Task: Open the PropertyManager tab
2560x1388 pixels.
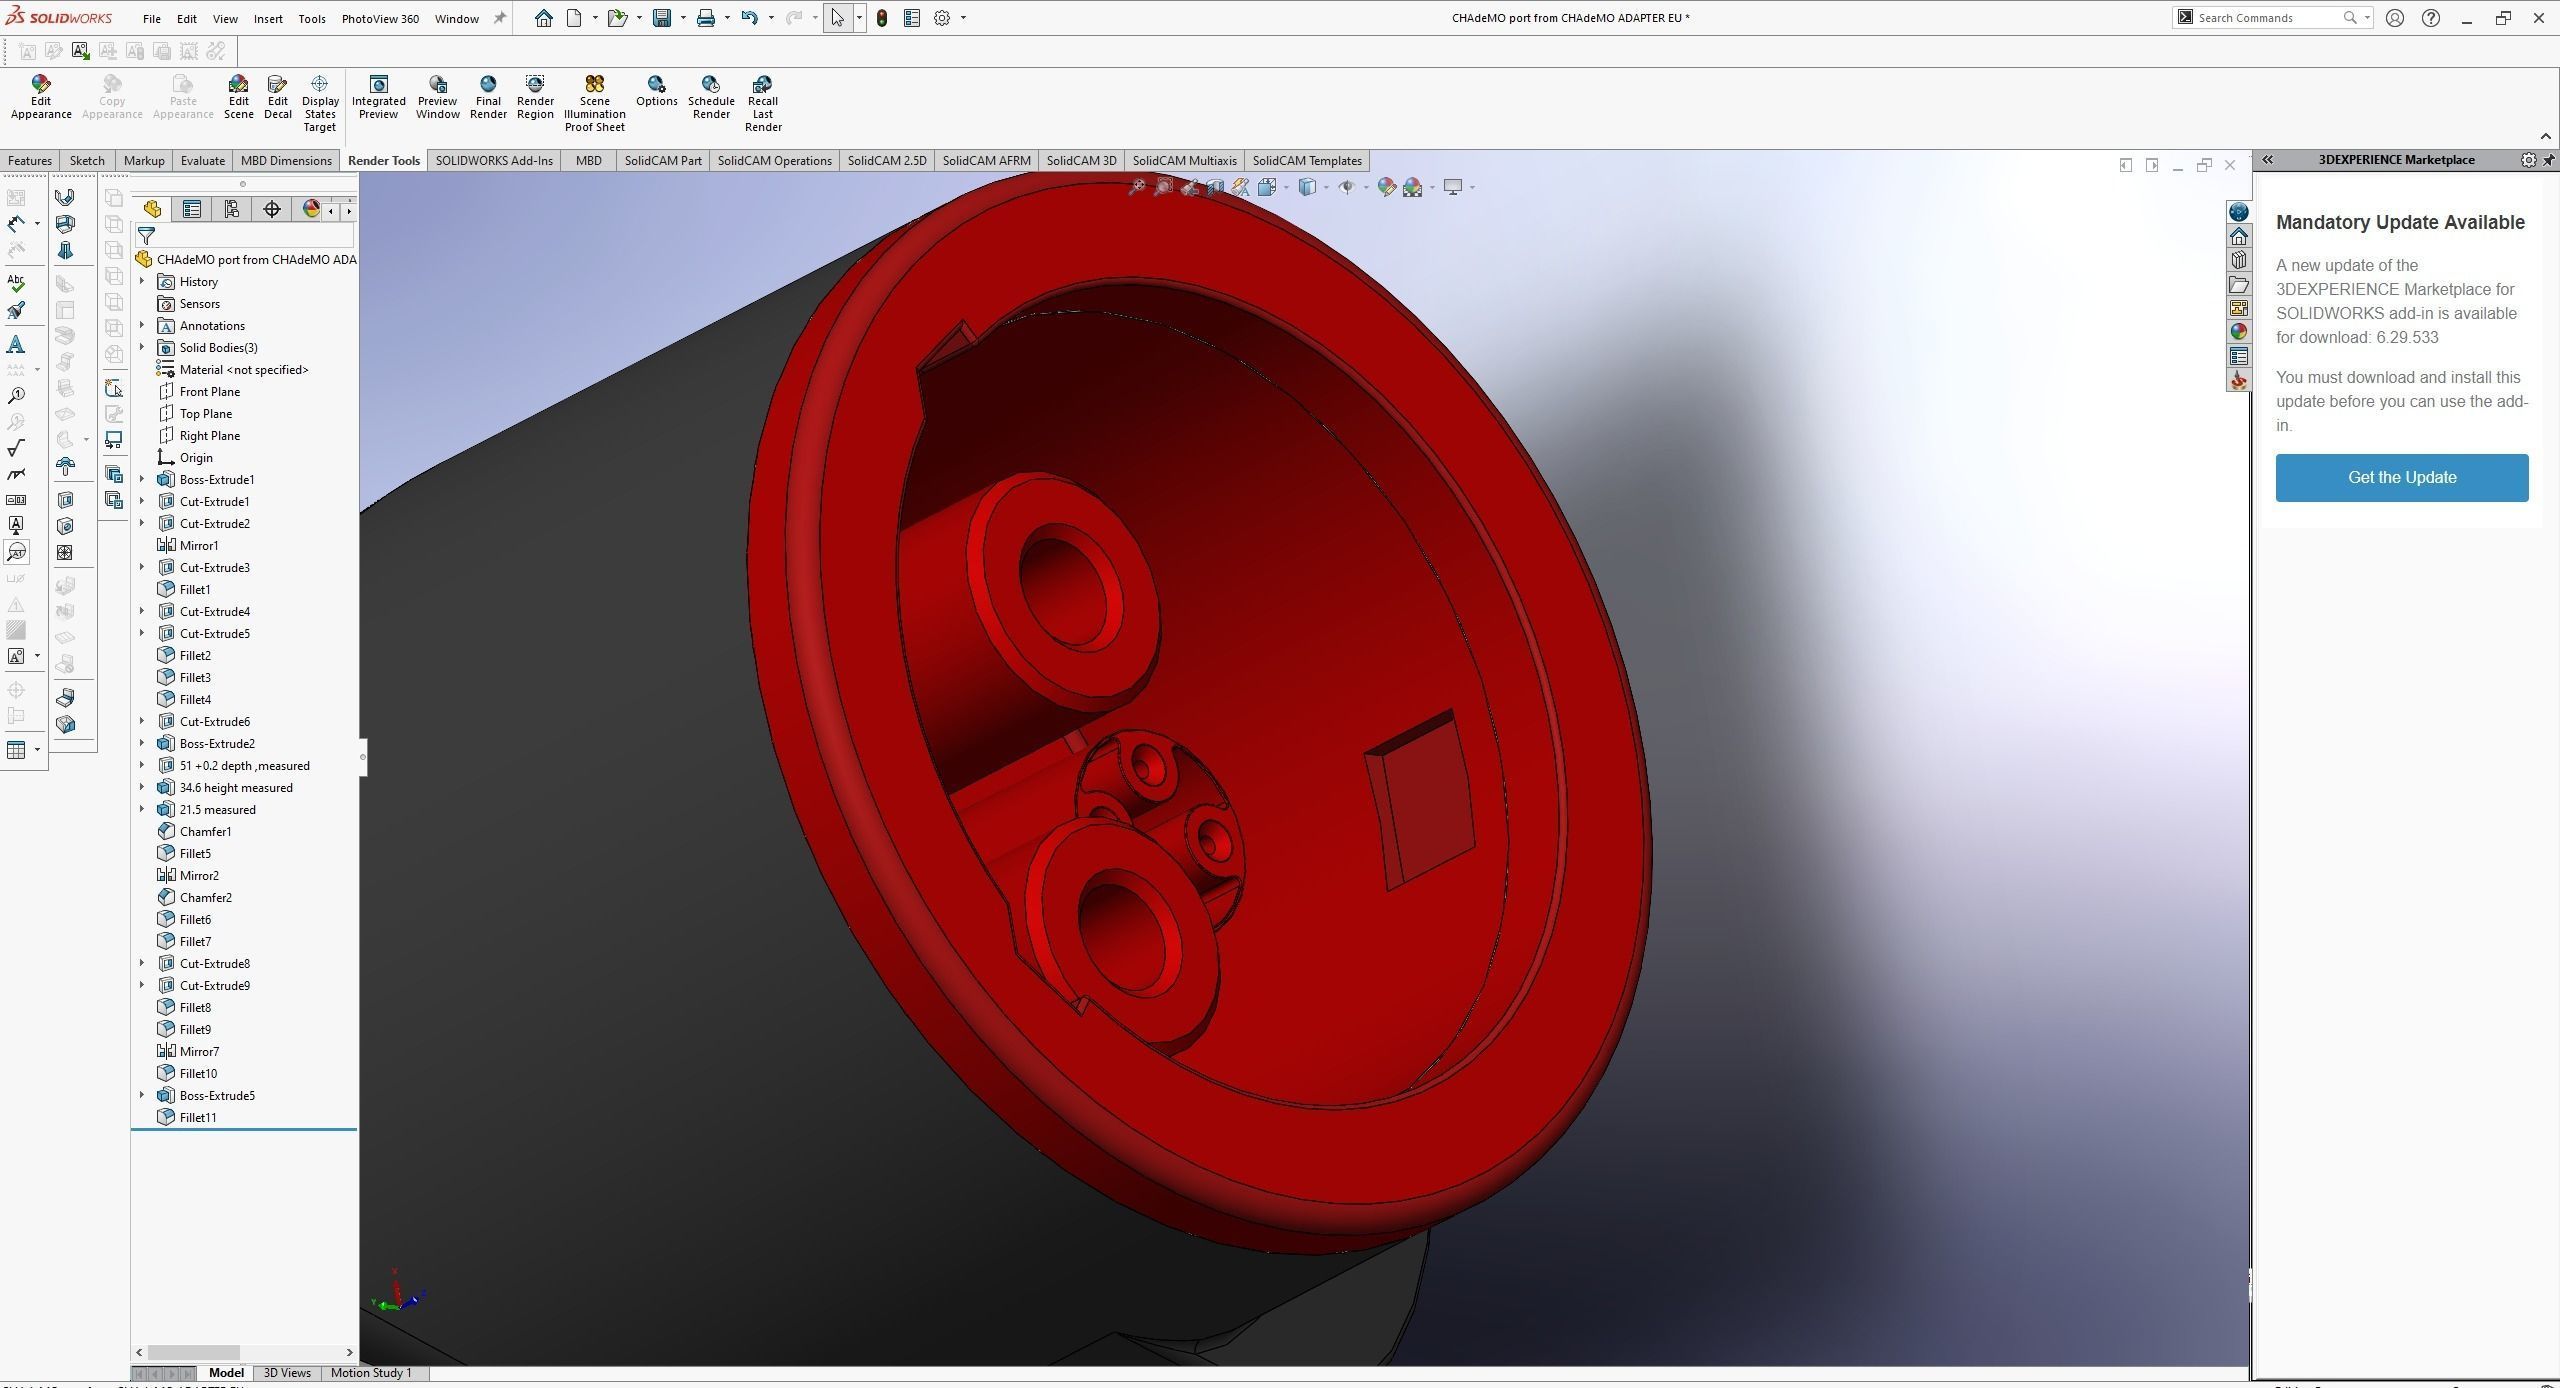Action: click(x=192, y=209)
